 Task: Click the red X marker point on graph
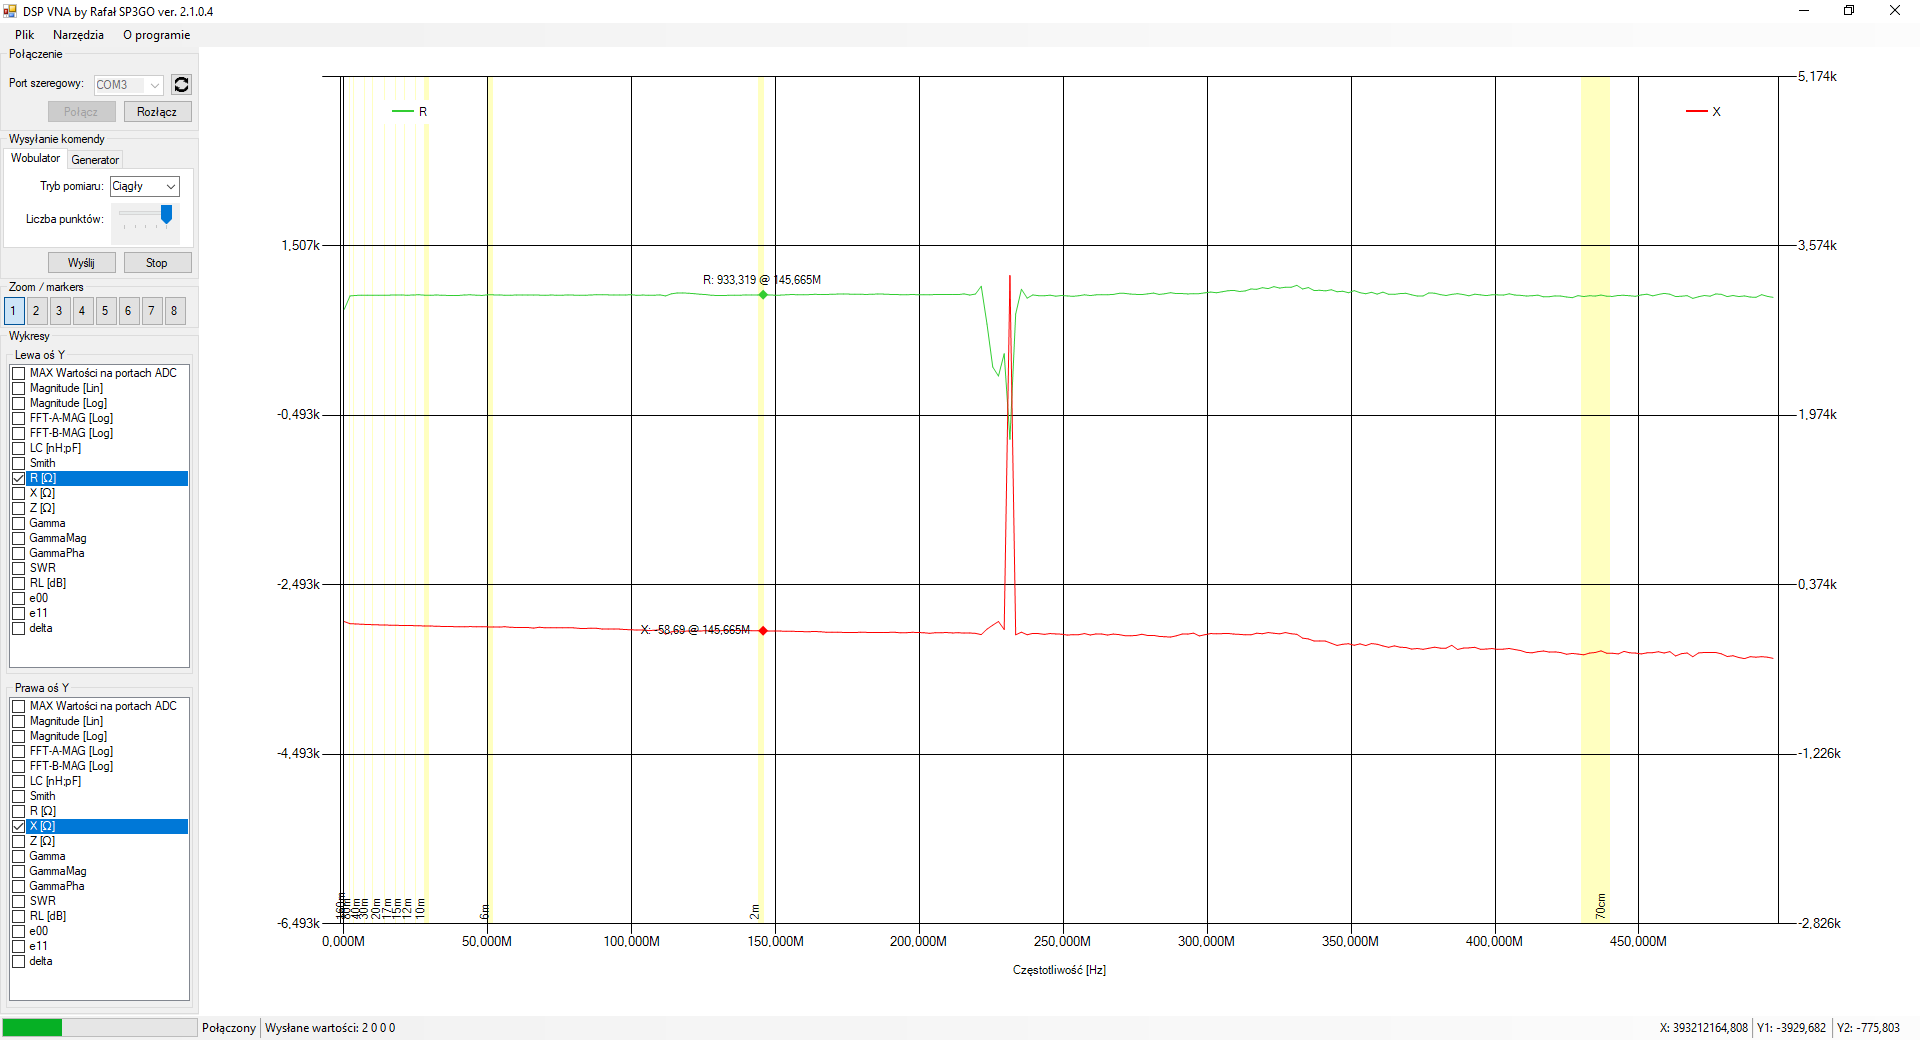click(x=763, y=631)
